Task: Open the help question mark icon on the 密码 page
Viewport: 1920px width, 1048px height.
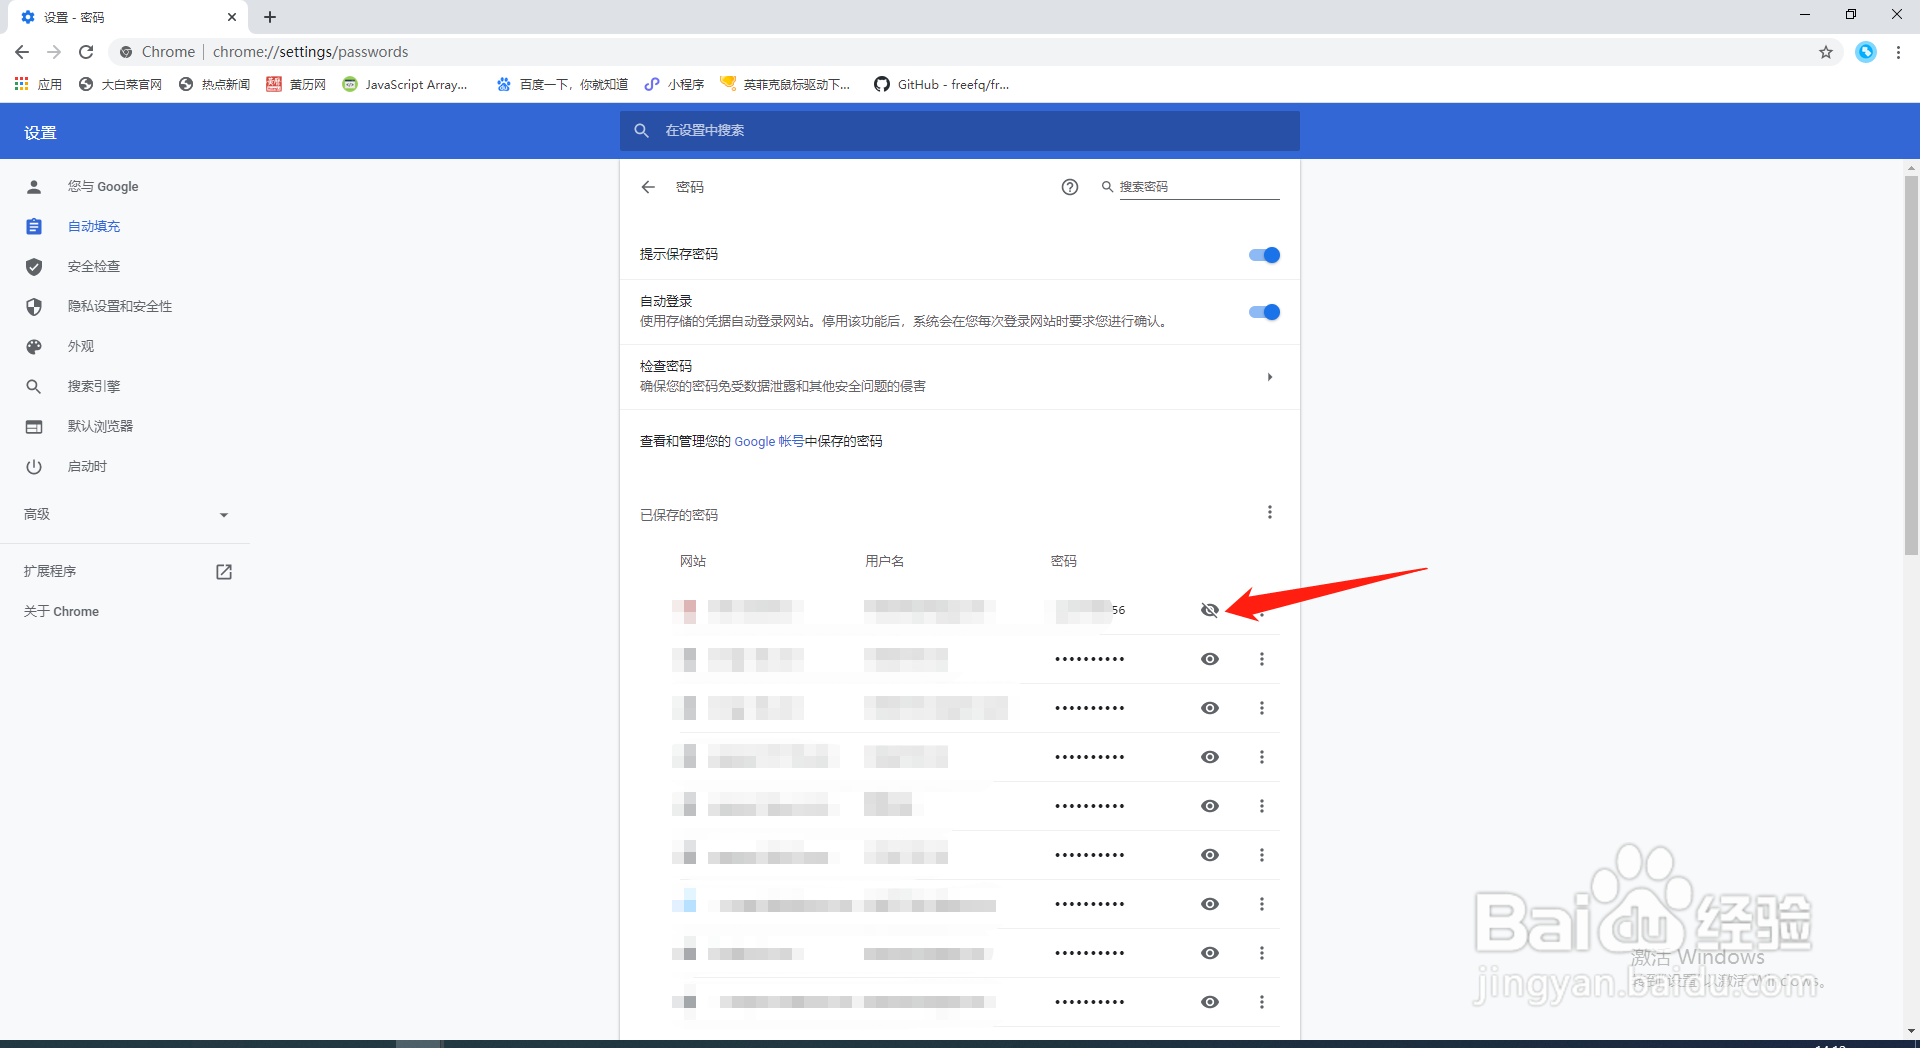Action: click(1070, 187)
